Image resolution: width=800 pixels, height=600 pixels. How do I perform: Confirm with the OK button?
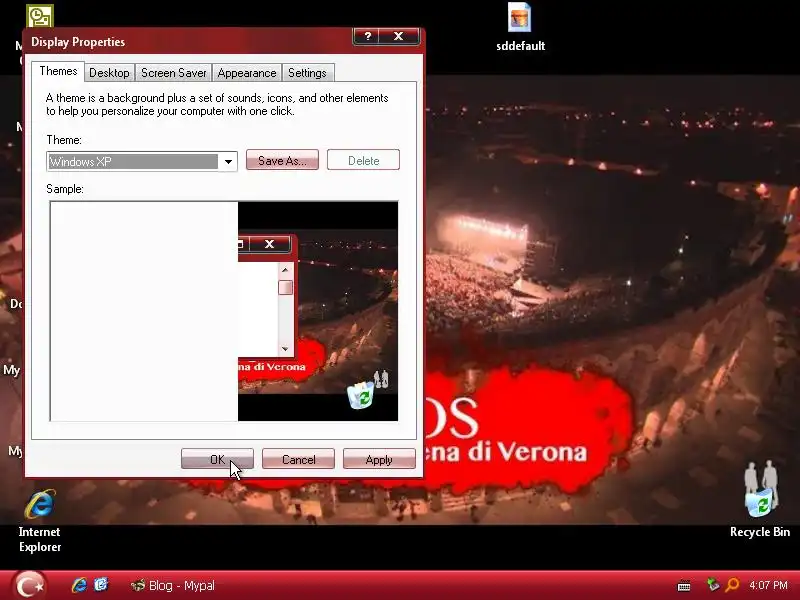tap(217, 459)
